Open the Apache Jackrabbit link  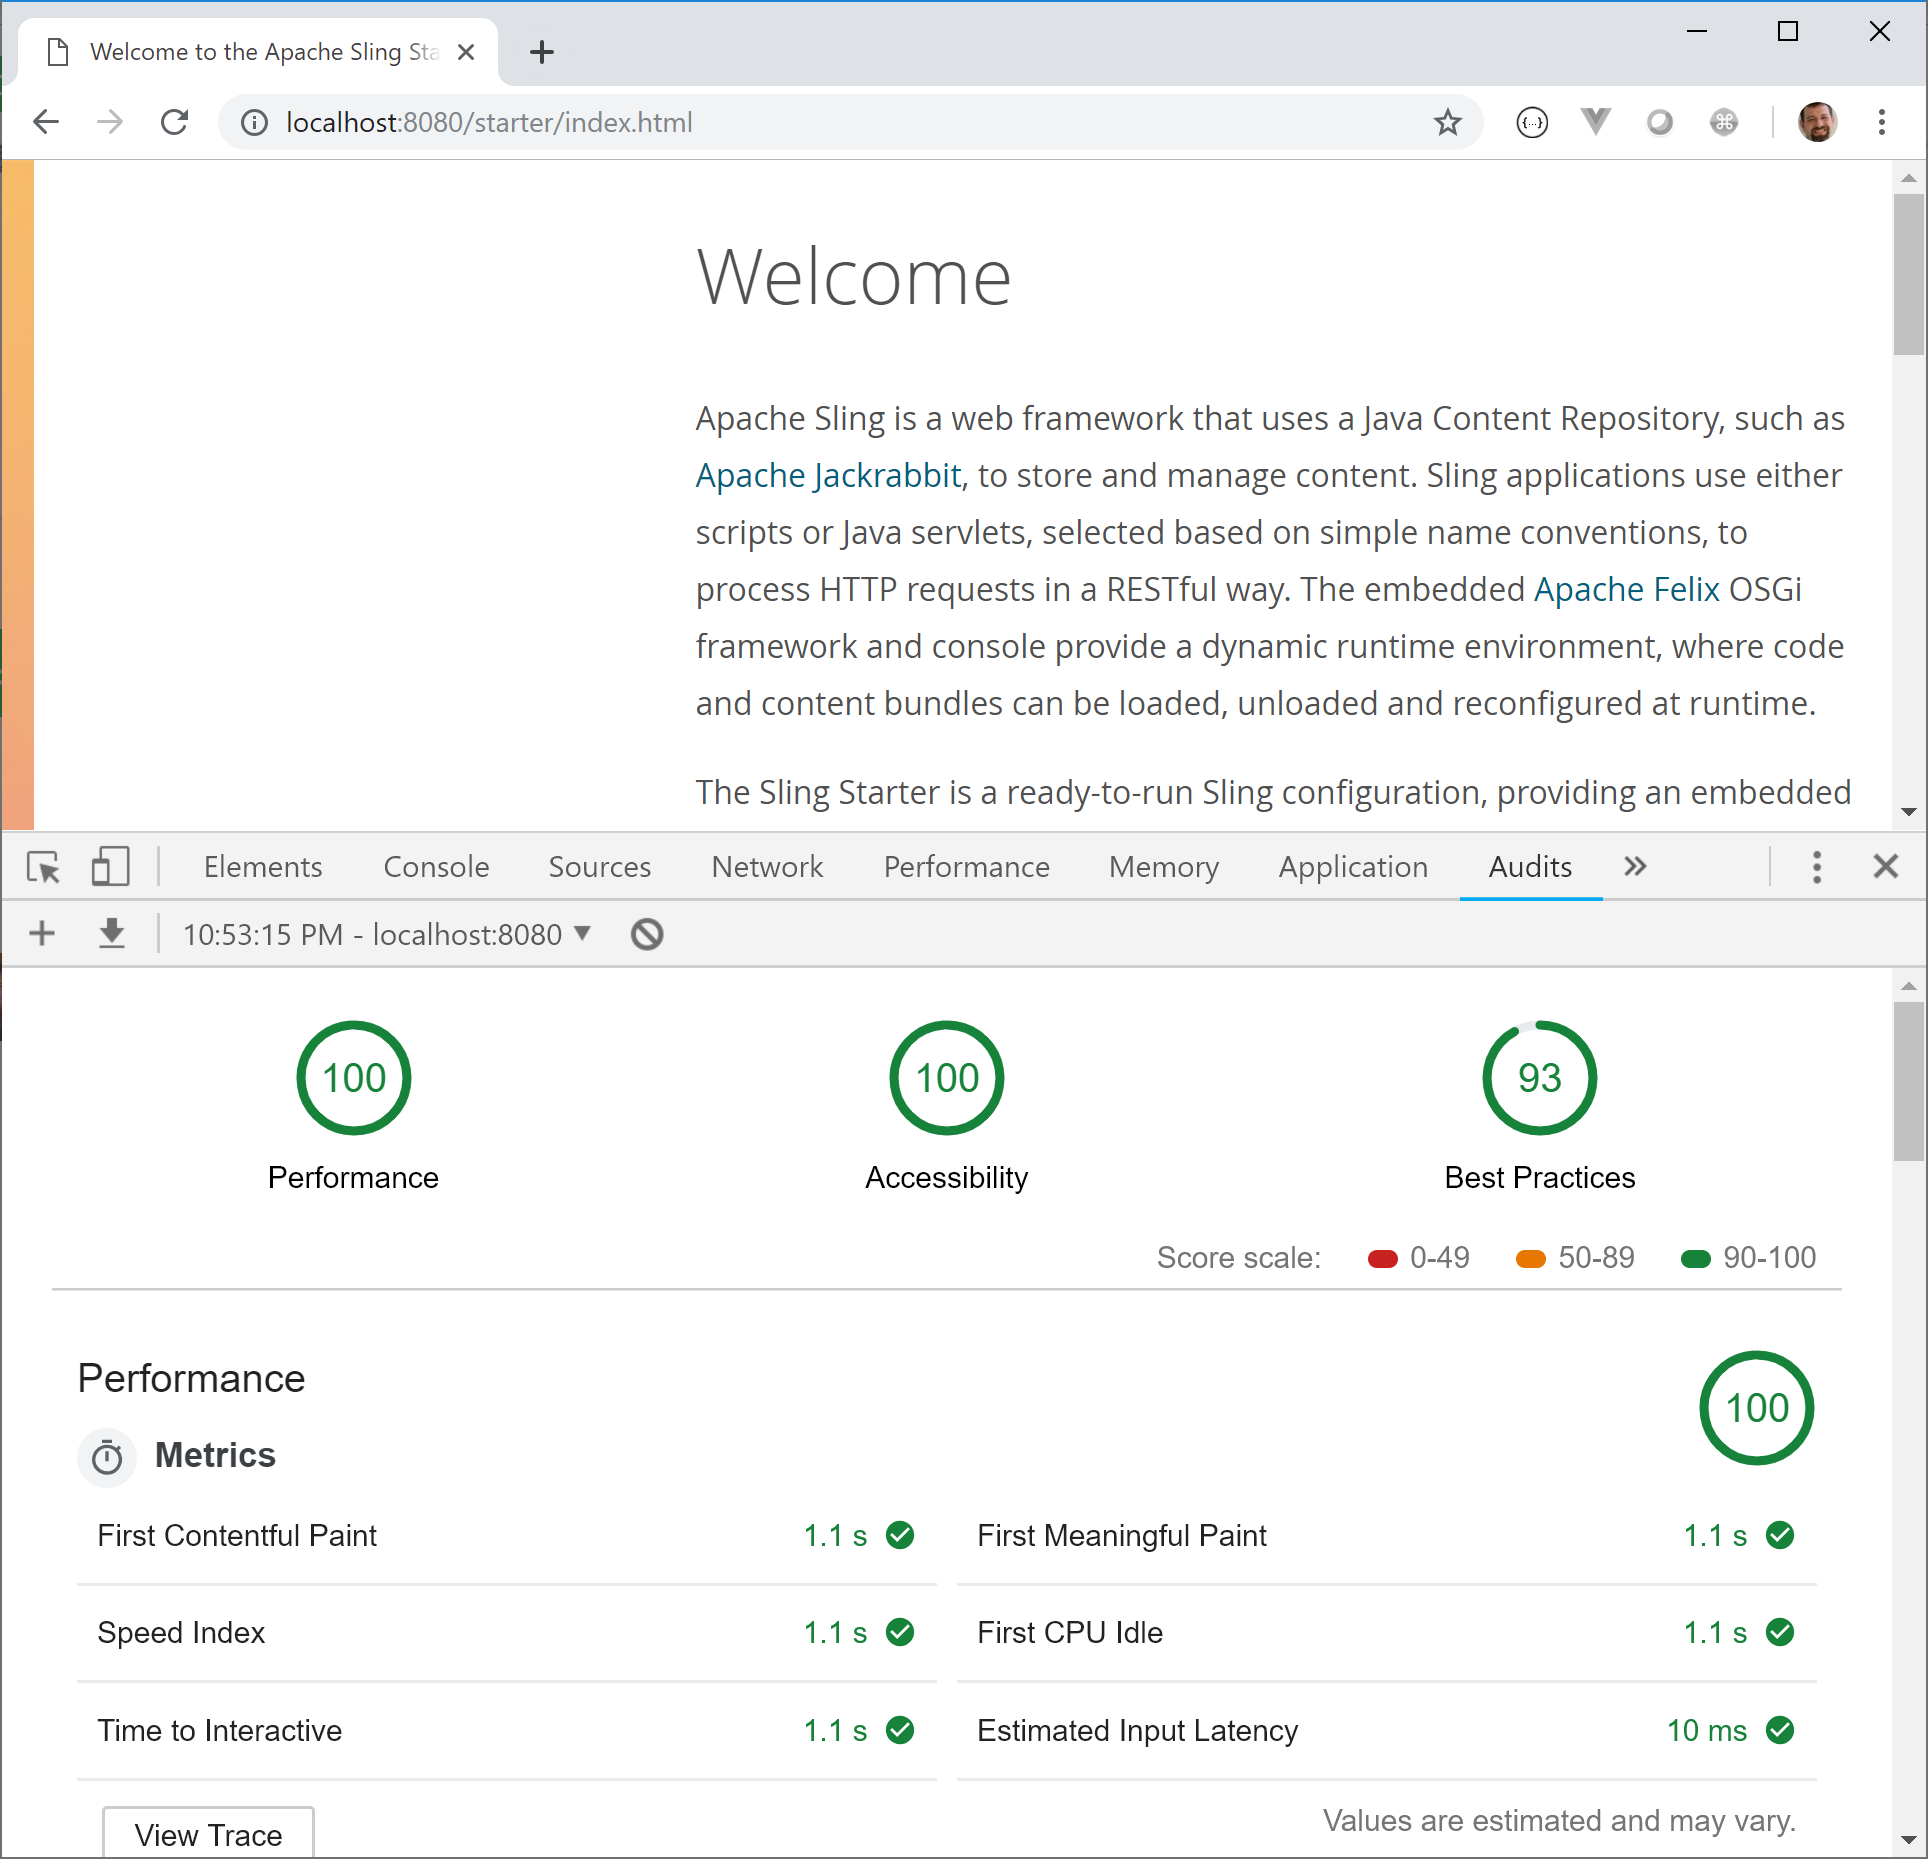[x=828, y=476]
